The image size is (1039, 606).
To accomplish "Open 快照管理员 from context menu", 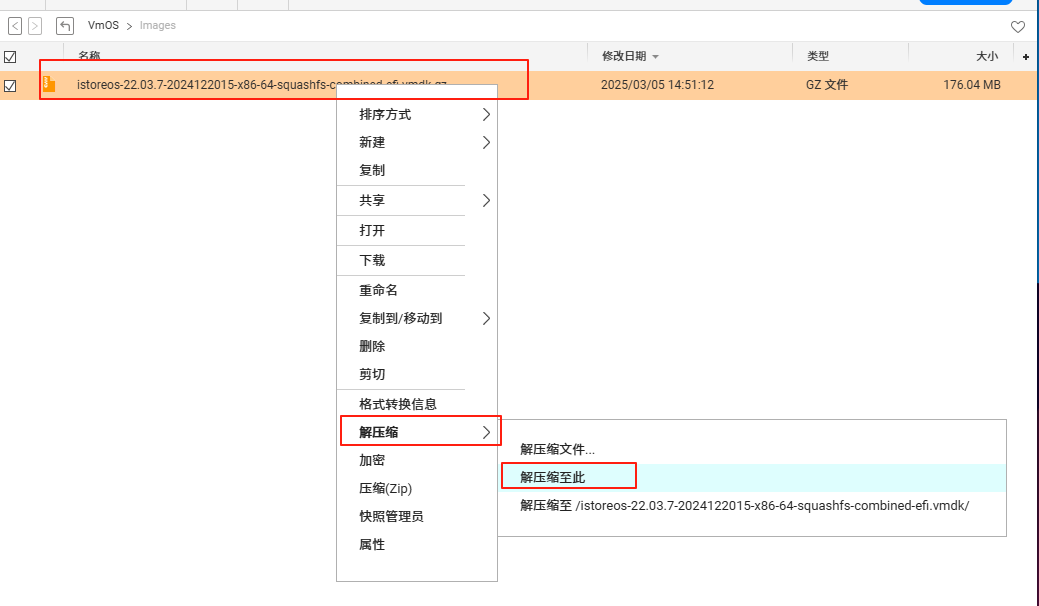I will (417, 517).
